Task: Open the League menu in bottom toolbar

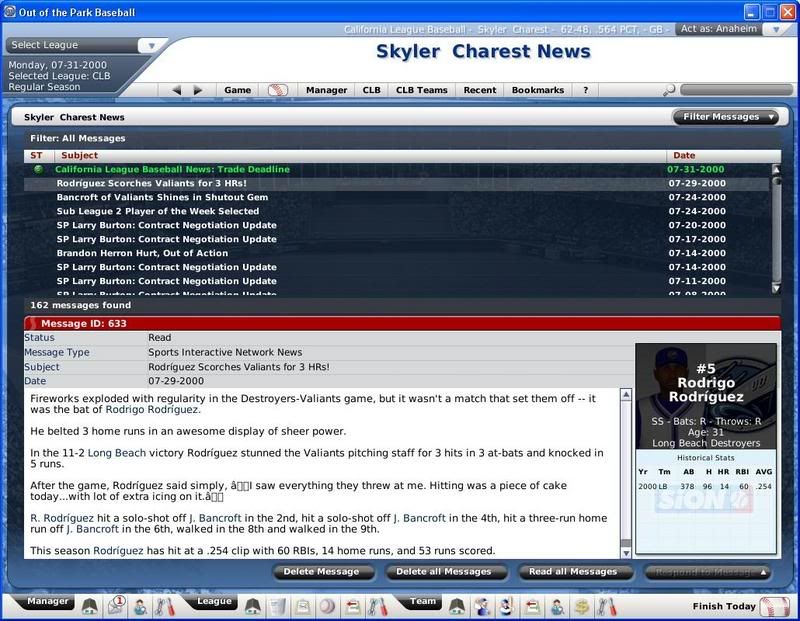Action: click(214, 601)
